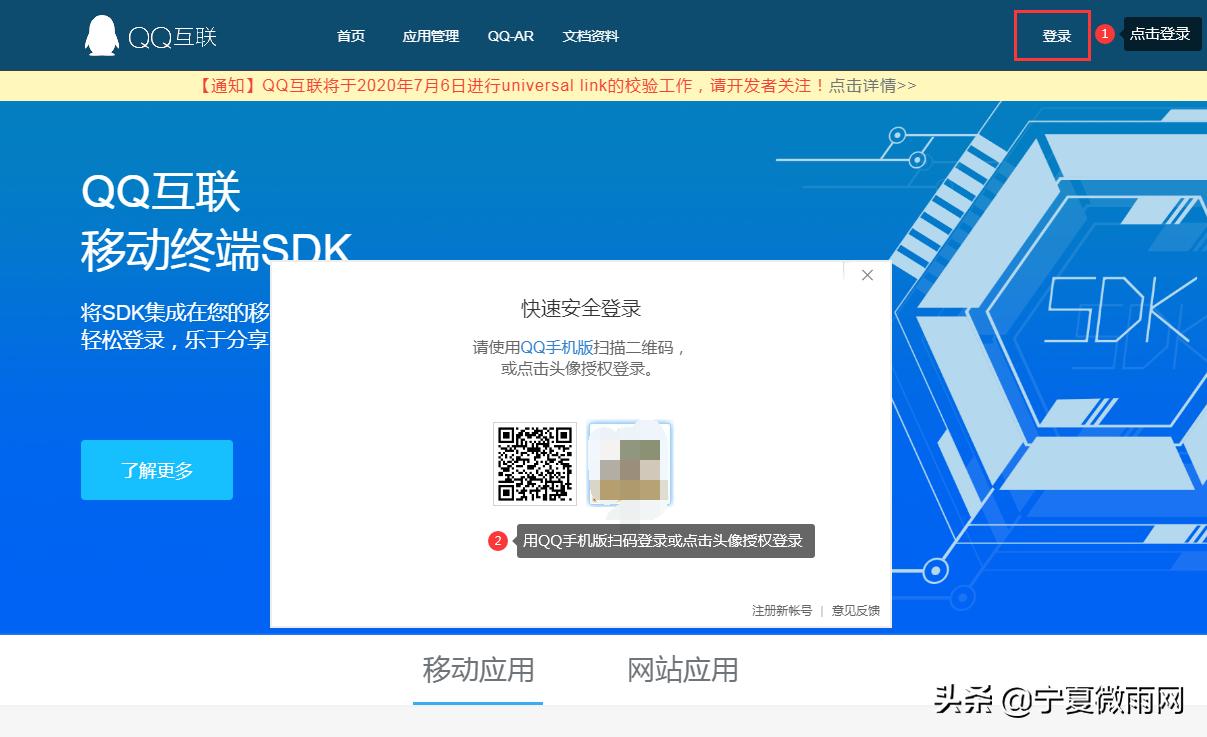Click 意见反馈 to give feedback
Image resolution: width=1207 pixels, height=737 pixels.
pyautogui.click(x=857, y=610)
